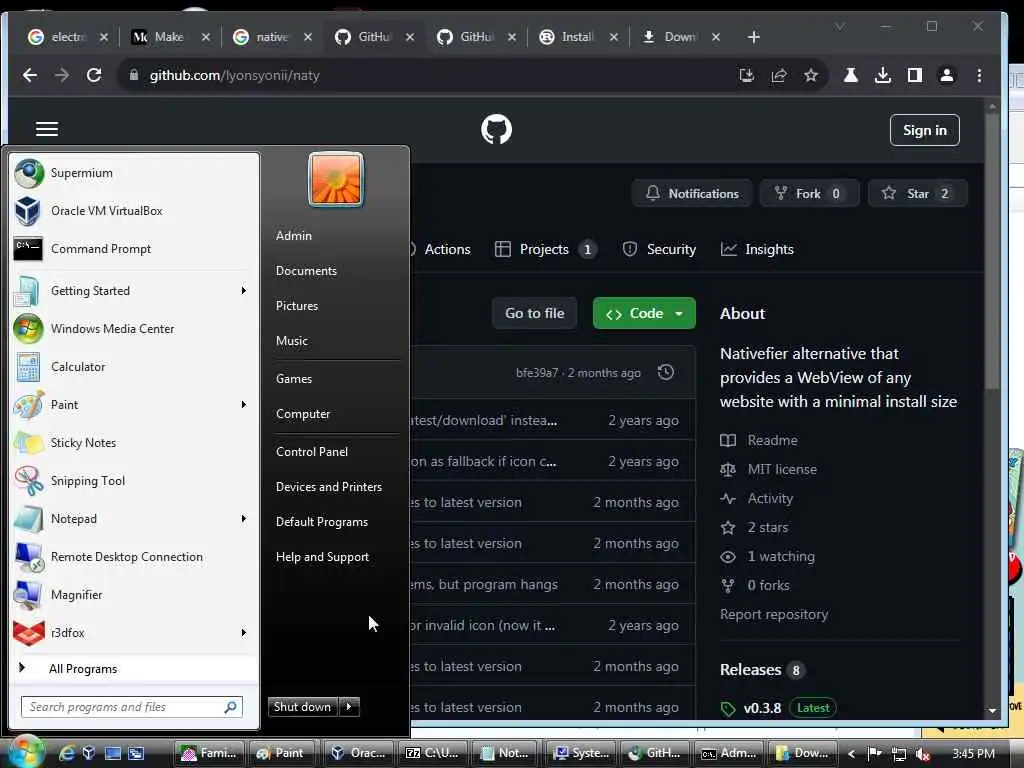Launch Calculator from Start menu
This screenshot has width=1024, height=768.
pyautogui.click(x=134, y=366)
